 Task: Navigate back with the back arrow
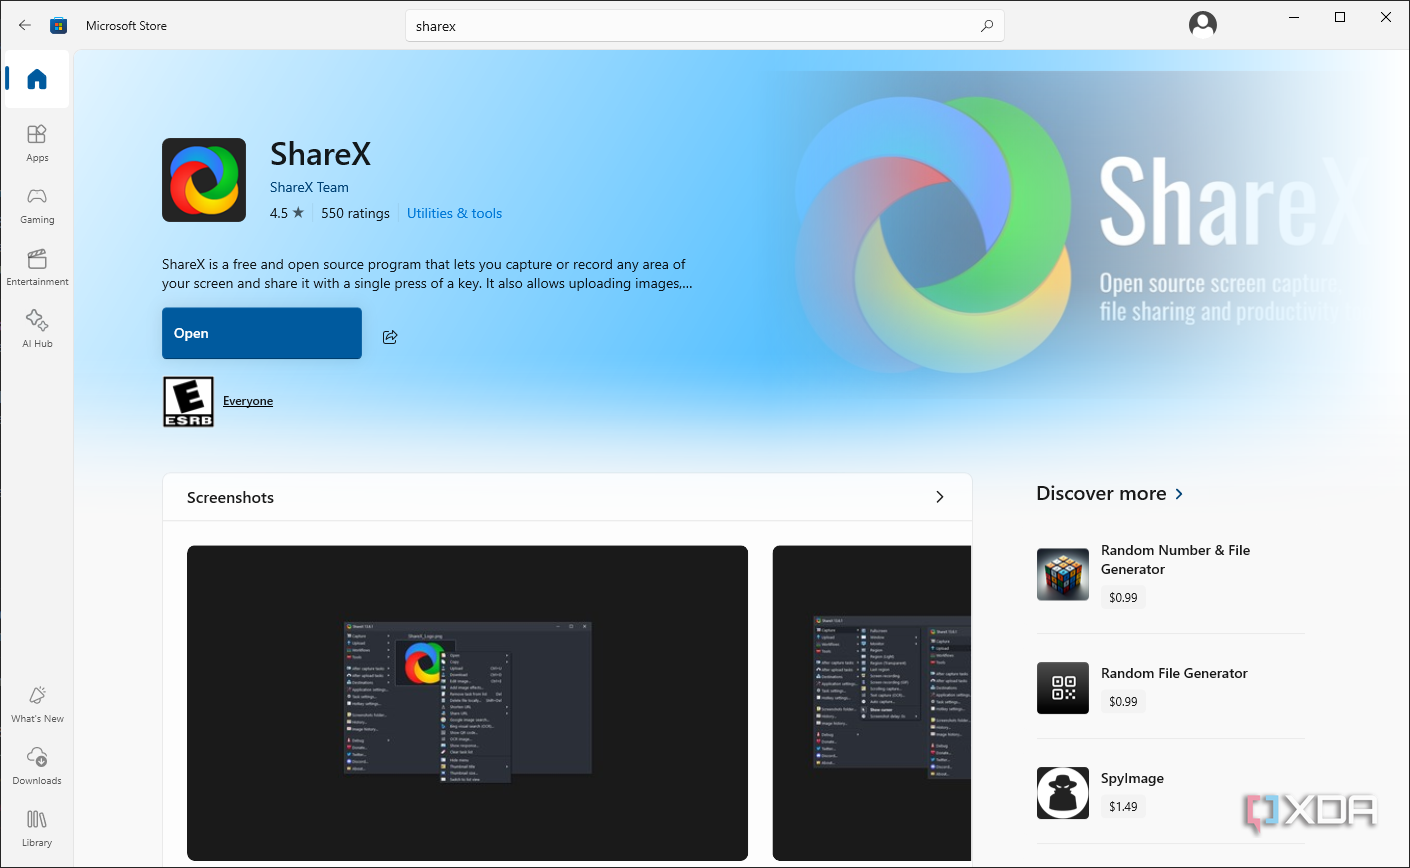point(24,25)
